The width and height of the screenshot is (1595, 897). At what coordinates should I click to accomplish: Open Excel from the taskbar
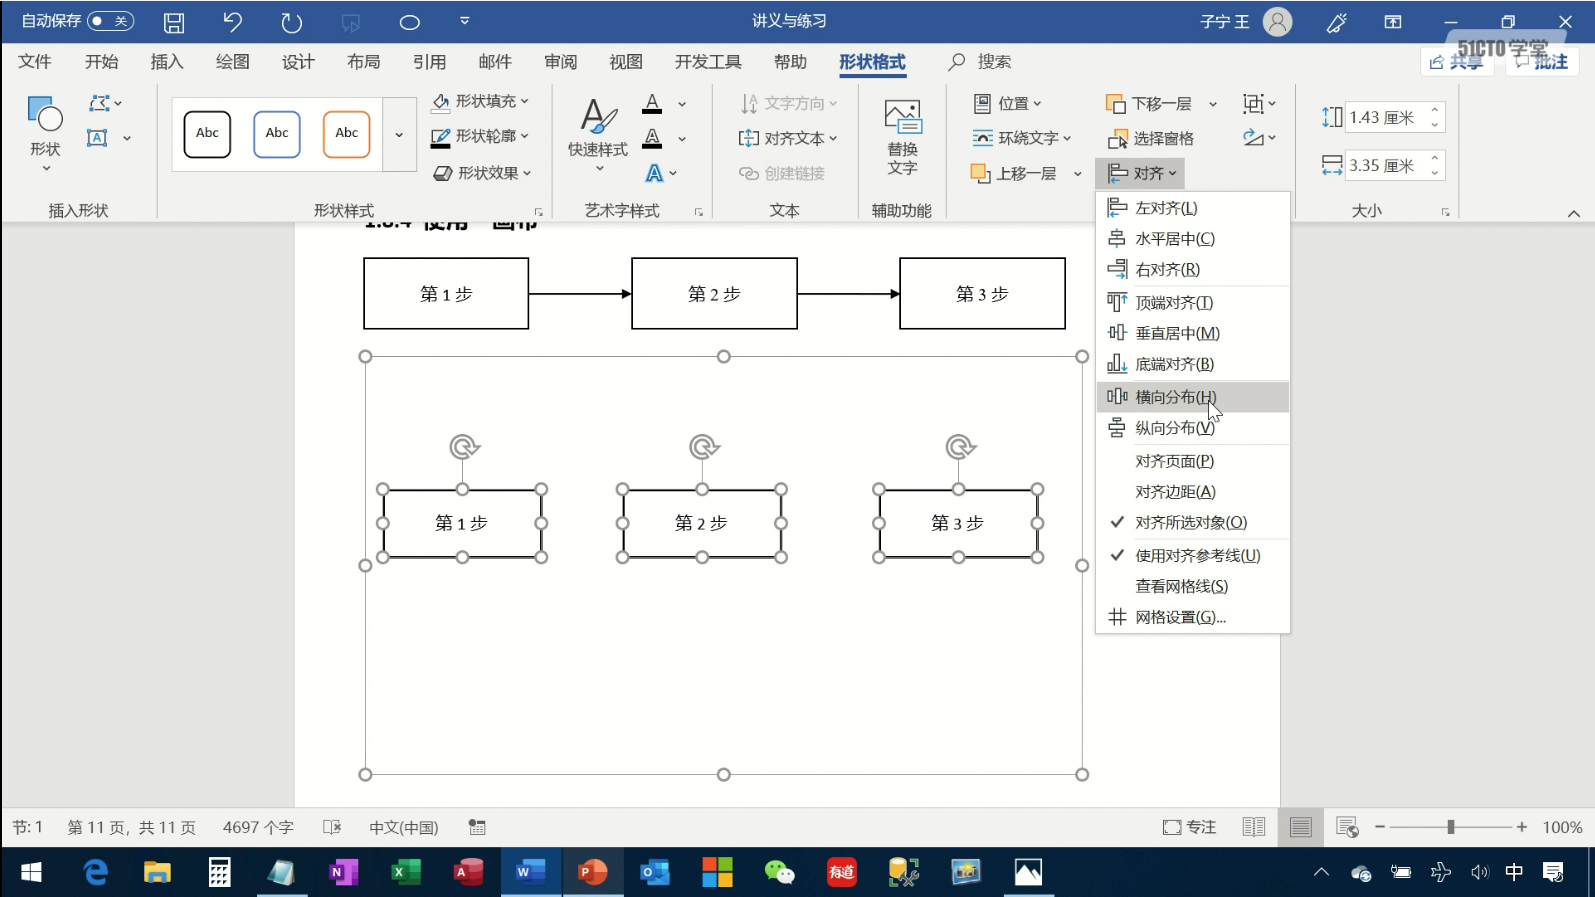[x=406, y=872]
